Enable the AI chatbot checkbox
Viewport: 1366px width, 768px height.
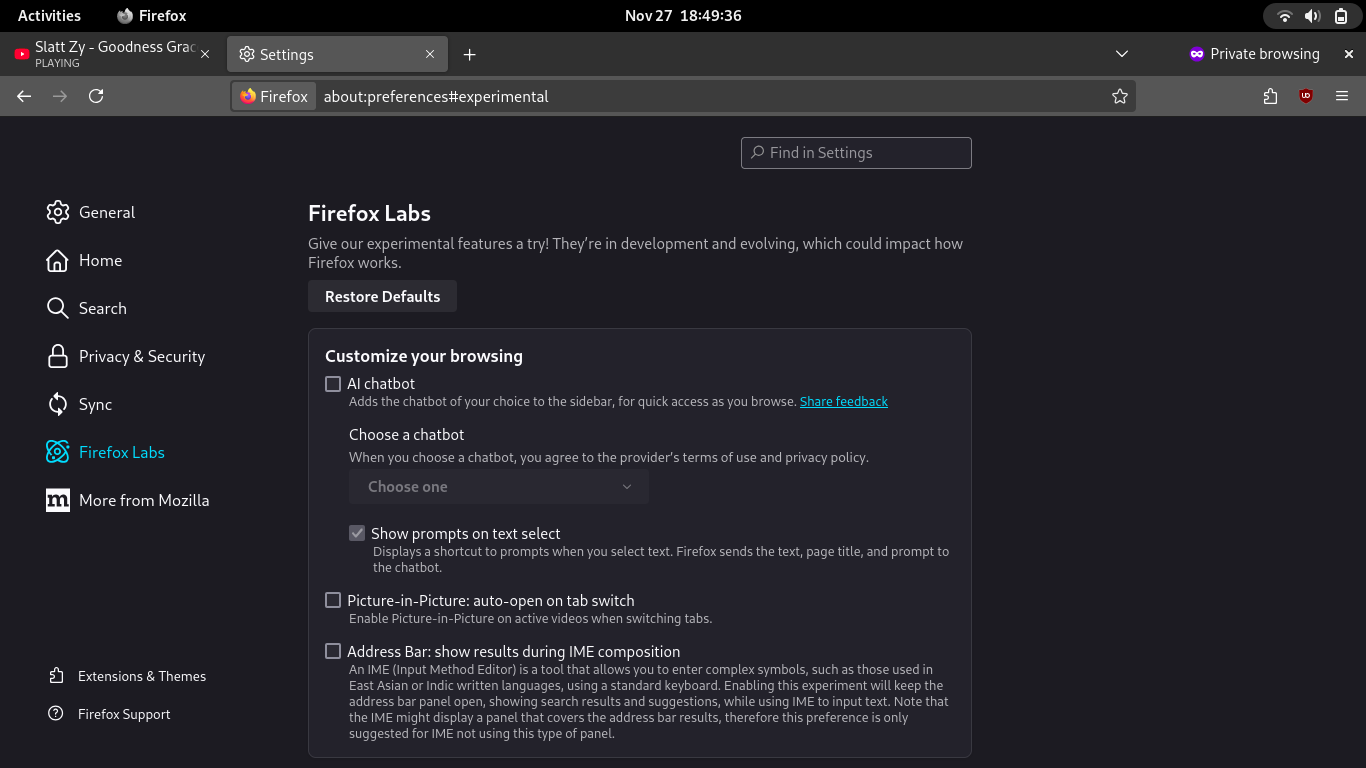point(333,384)
